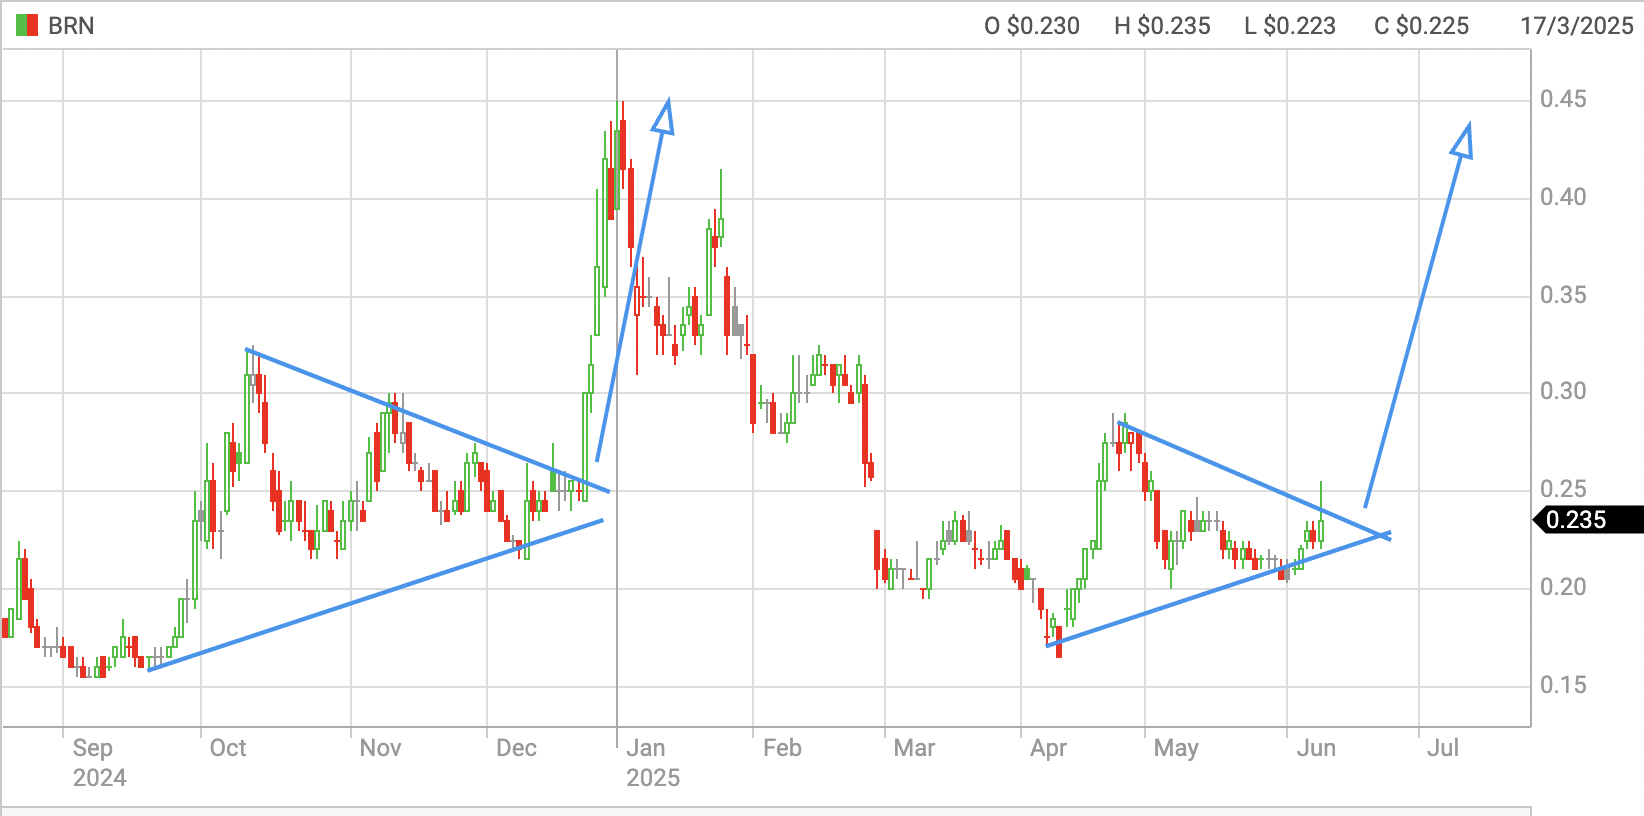This screenshot has width=1644, height=816.
Task: Click the 17/3/2025 date in header
Action: tap(1576, 26)
